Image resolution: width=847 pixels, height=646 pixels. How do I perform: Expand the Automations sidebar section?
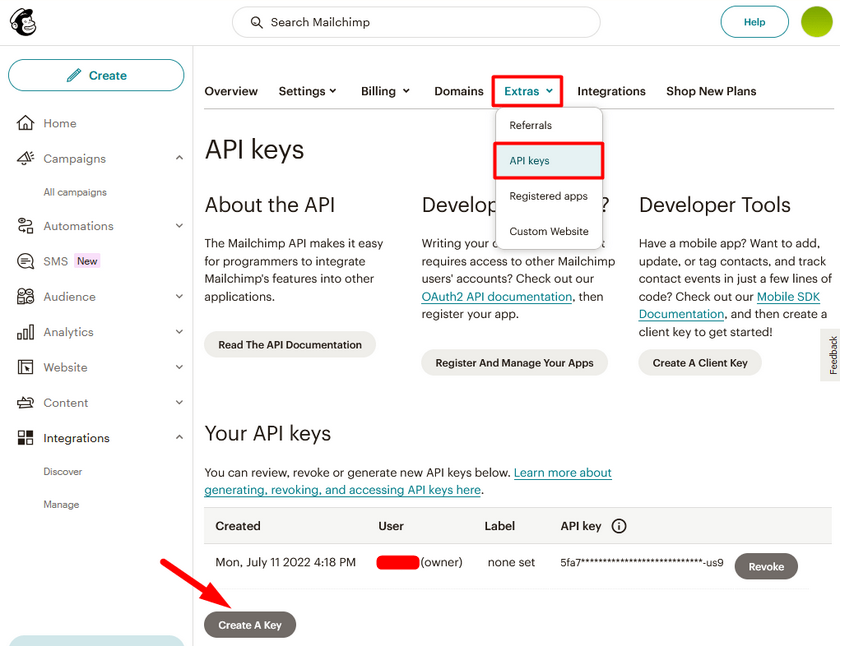(x=179, y=226)
